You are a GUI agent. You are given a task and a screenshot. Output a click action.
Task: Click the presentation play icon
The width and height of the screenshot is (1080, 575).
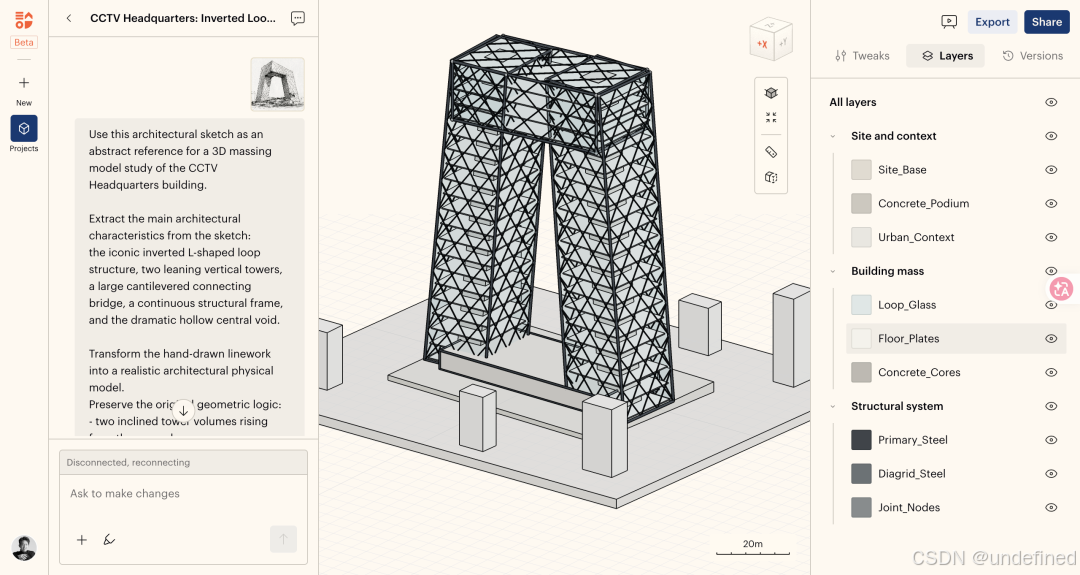949,22
